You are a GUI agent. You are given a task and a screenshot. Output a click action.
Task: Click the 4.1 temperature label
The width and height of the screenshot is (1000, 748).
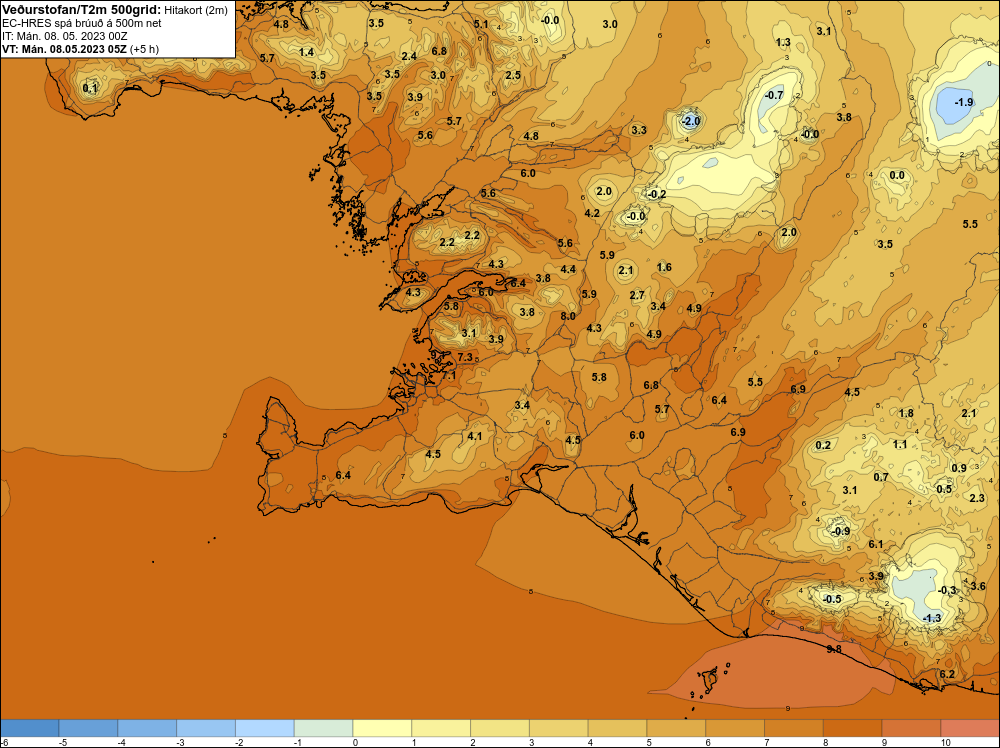[474, 436]
